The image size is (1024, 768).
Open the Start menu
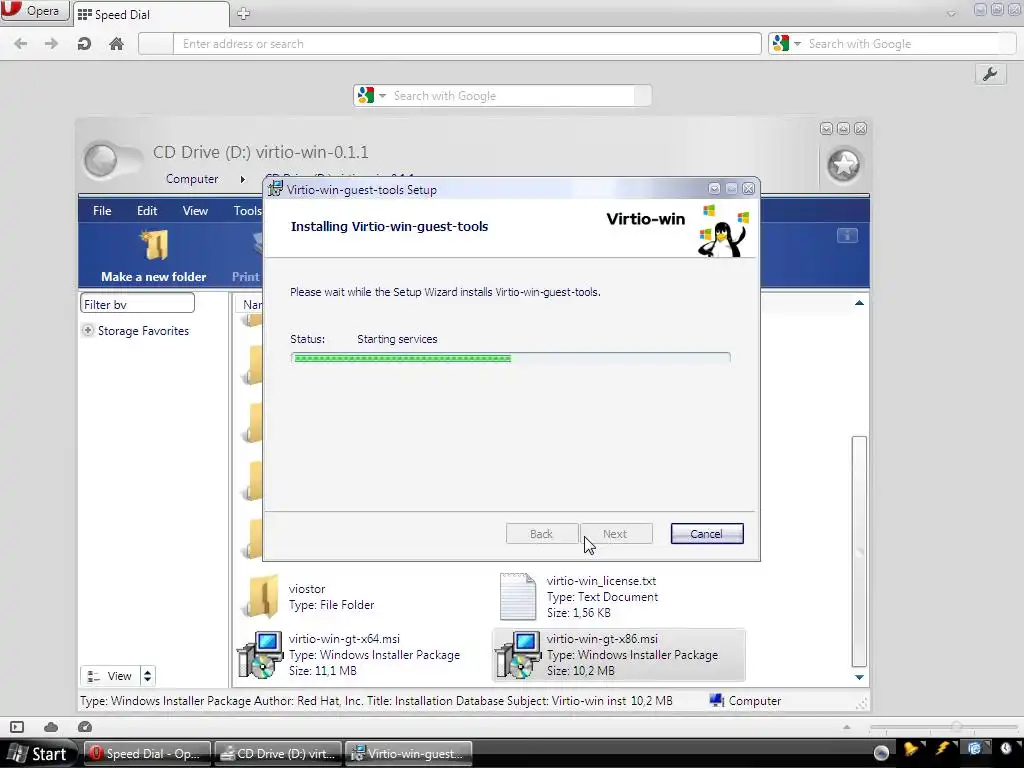click(38, 754)
